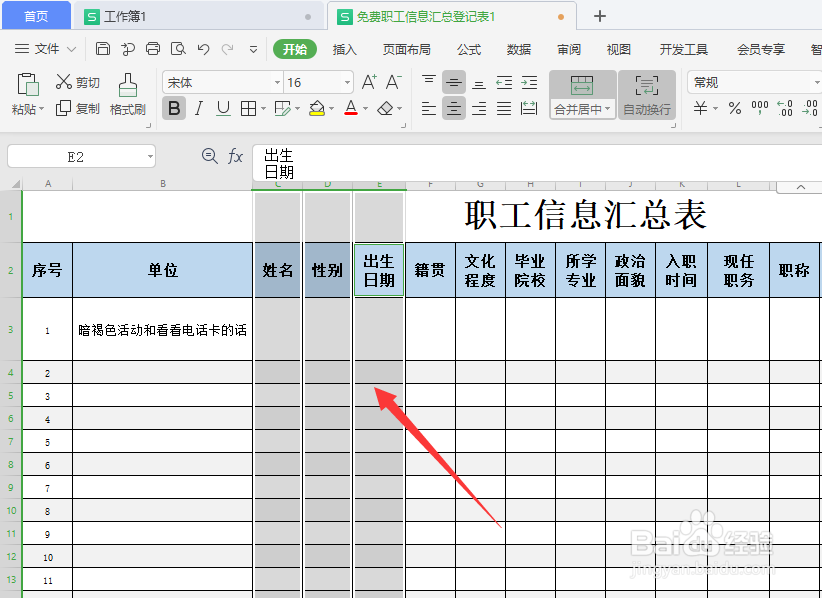Image resolution: width=822 pixels, height=598 pixels.
Task: Click the increase decimal places icon
Action: tap(783, 107)
